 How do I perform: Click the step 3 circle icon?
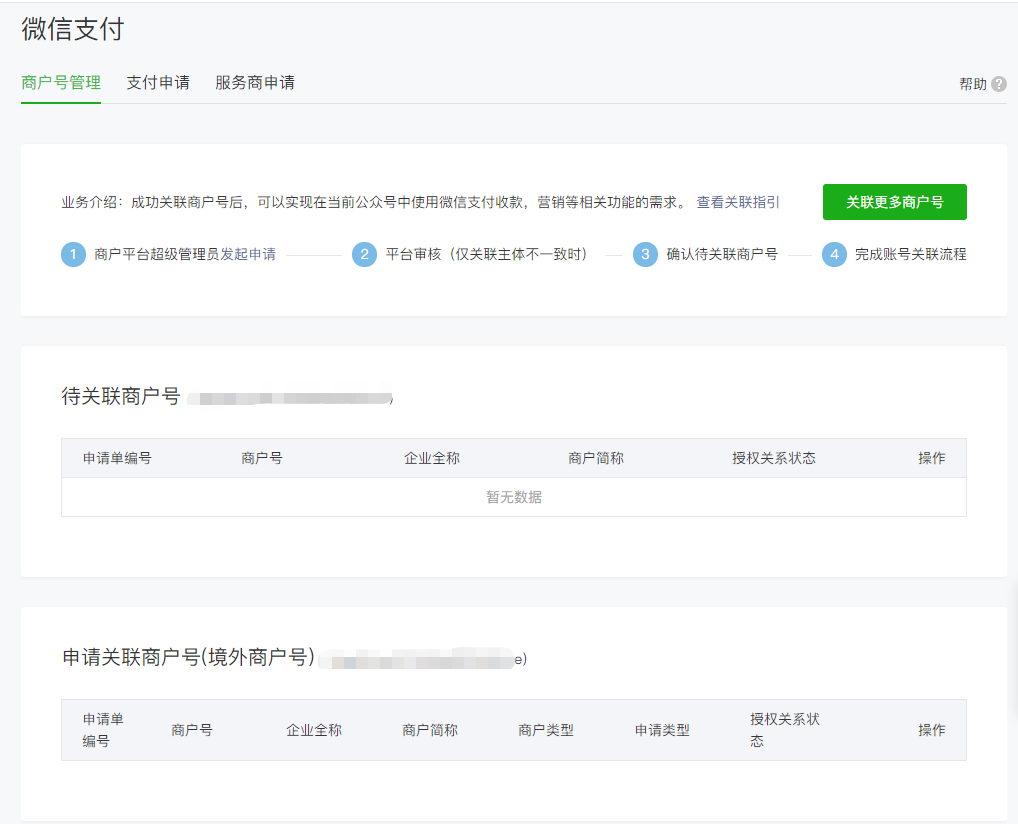(x=645, y=254)
